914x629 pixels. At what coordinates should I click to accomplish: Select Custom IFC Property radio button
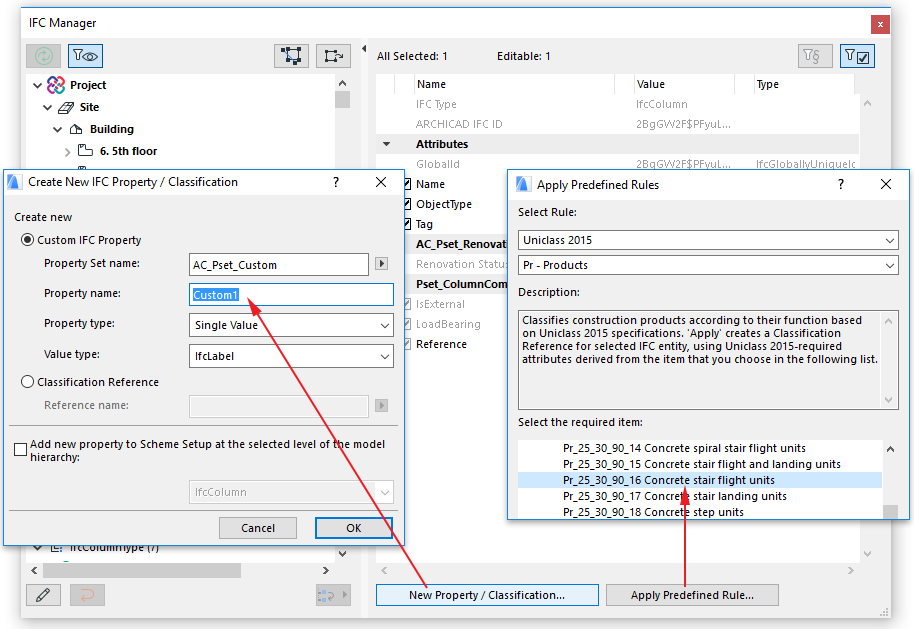pyautogui.click(x=27, y=240)
